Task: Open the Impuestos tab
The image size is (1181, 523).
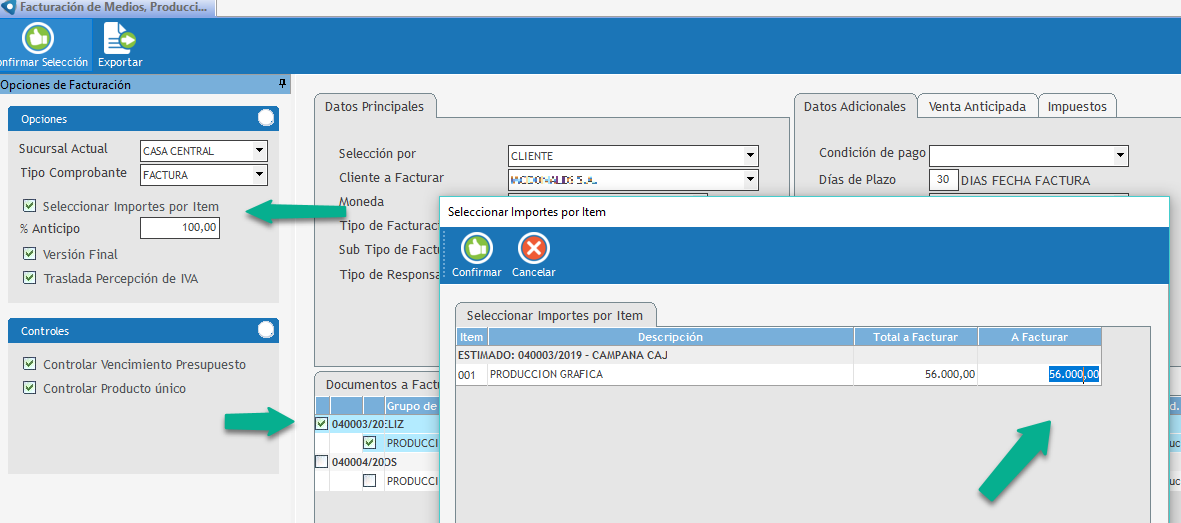Action: point(1077,106)
